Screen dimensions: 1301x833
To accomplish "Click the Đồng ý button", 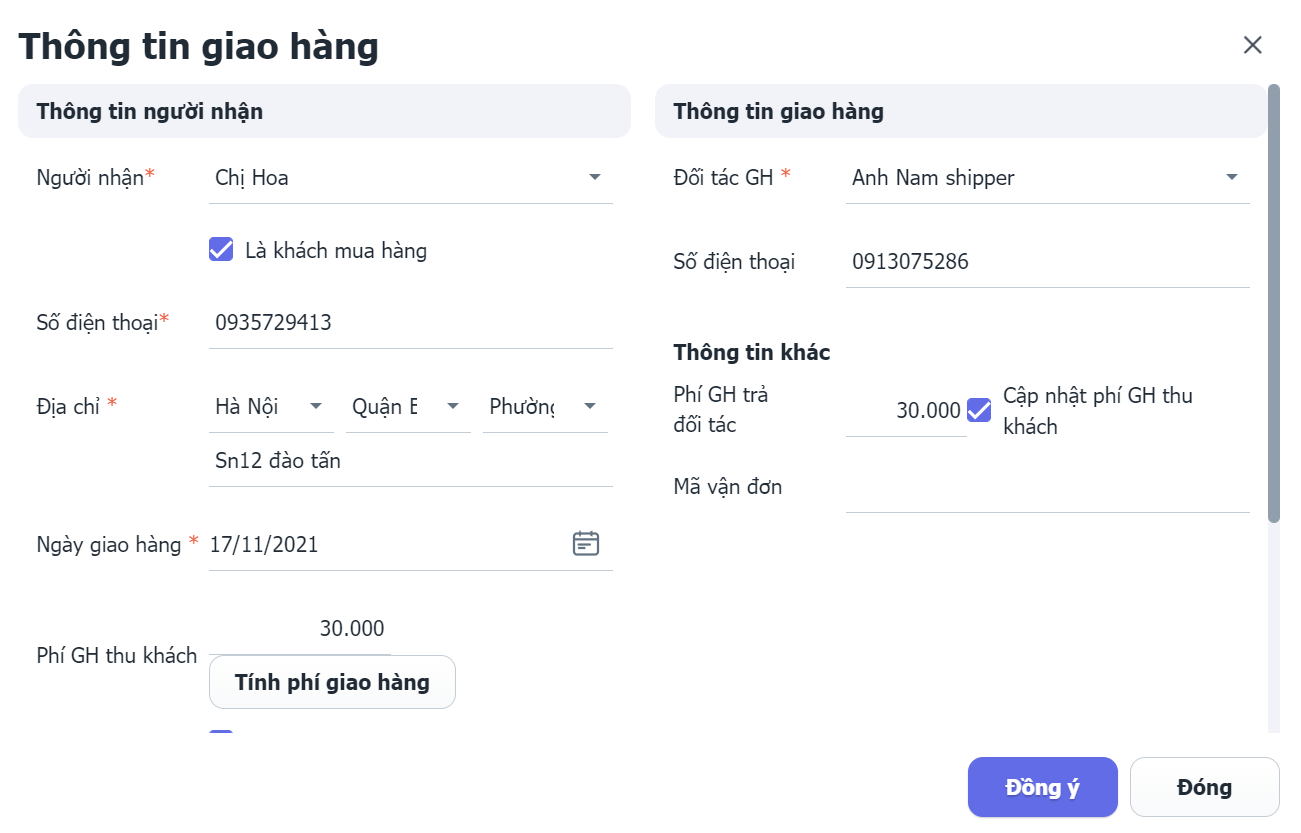I will click(x=1042, y=787).
